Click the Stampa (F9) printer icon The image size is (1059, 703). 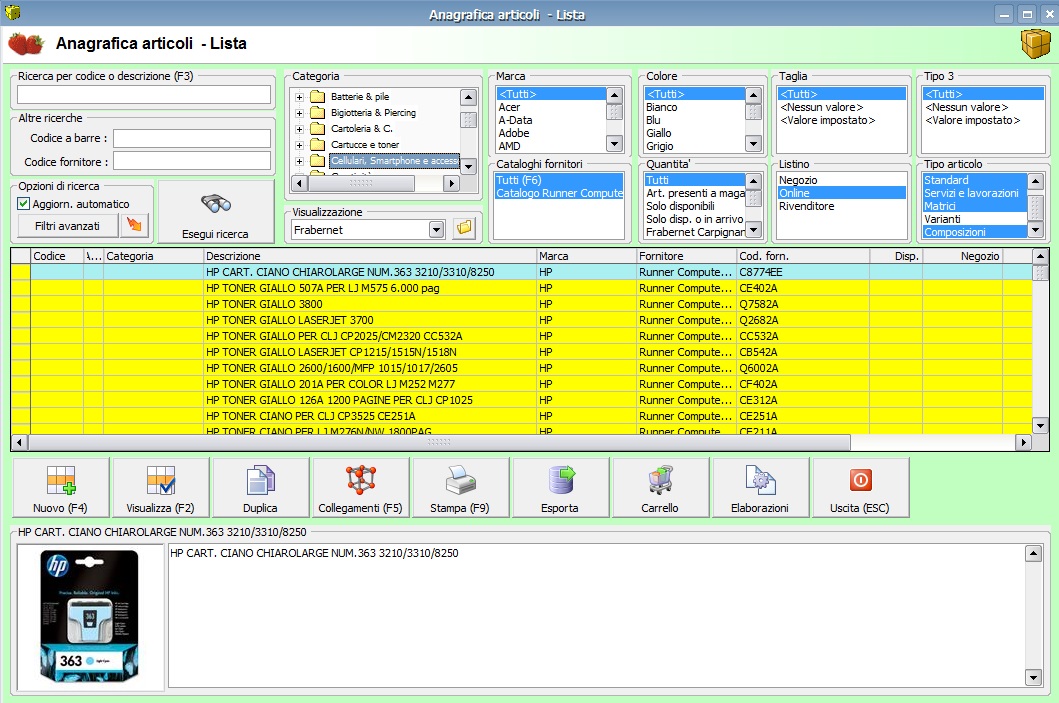(x=461, y=480)
